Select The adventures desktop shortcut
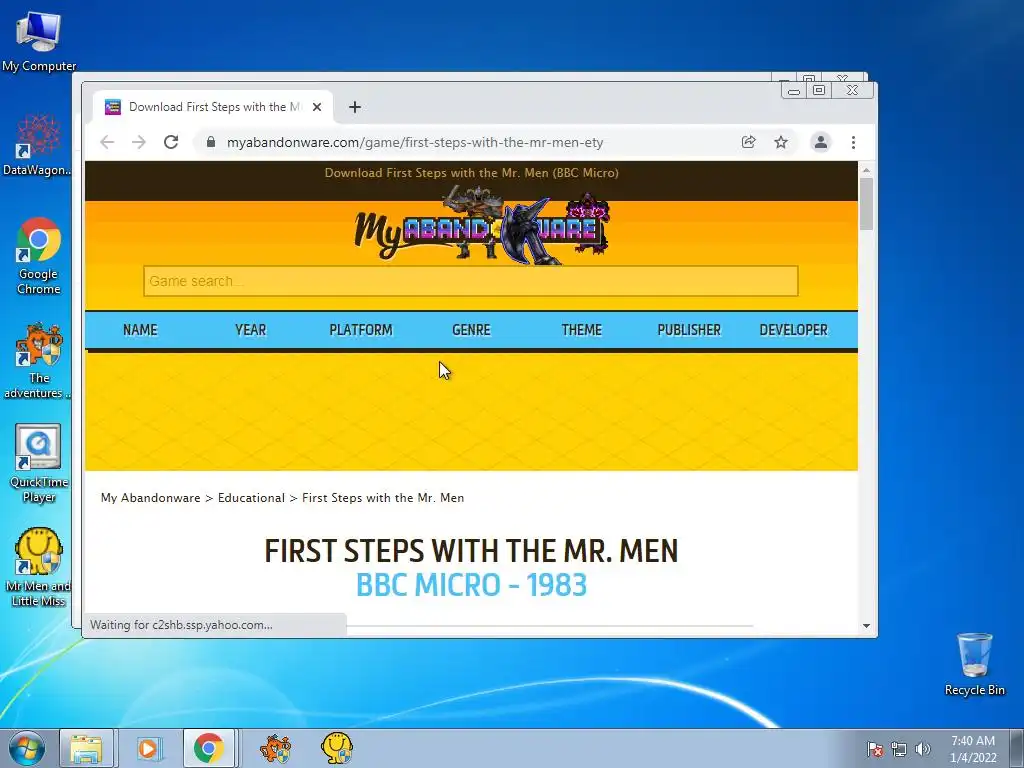The height and width of the screenshot is (768, 1024). (x=38, y=360)
